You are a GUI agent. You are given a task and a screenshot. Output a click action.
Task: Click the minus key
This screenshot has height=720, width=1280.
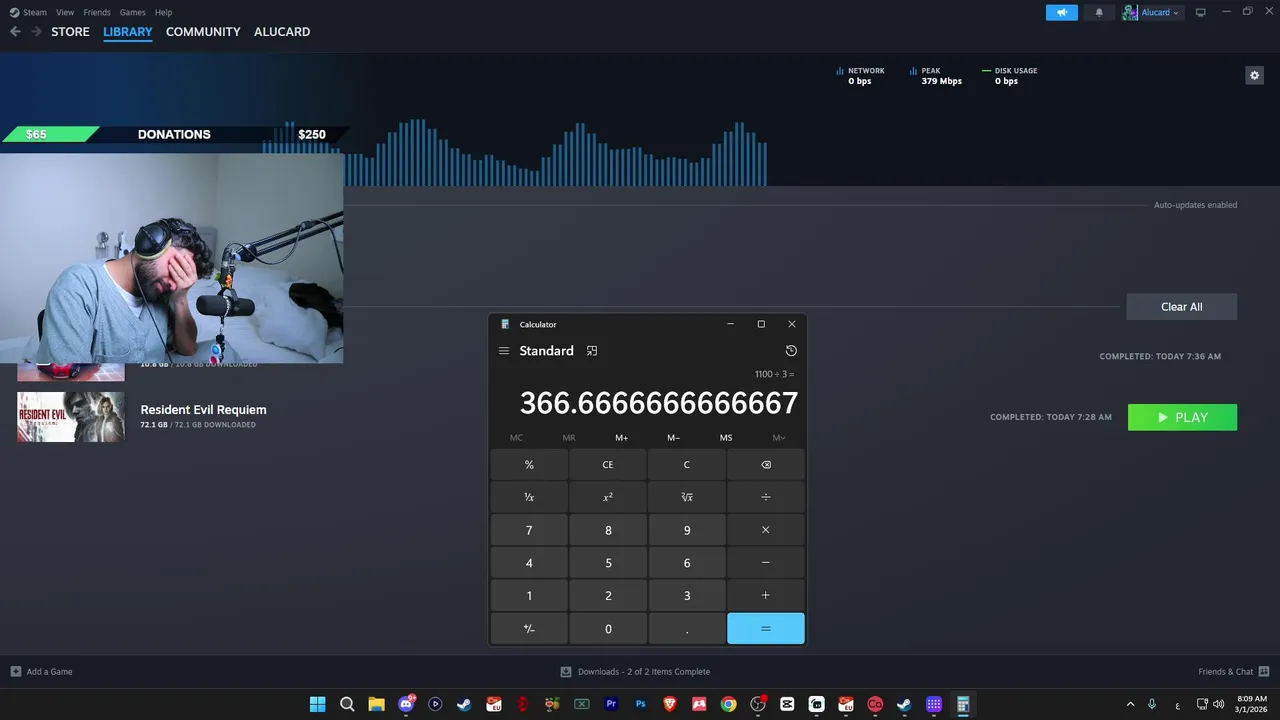[766, 563]
